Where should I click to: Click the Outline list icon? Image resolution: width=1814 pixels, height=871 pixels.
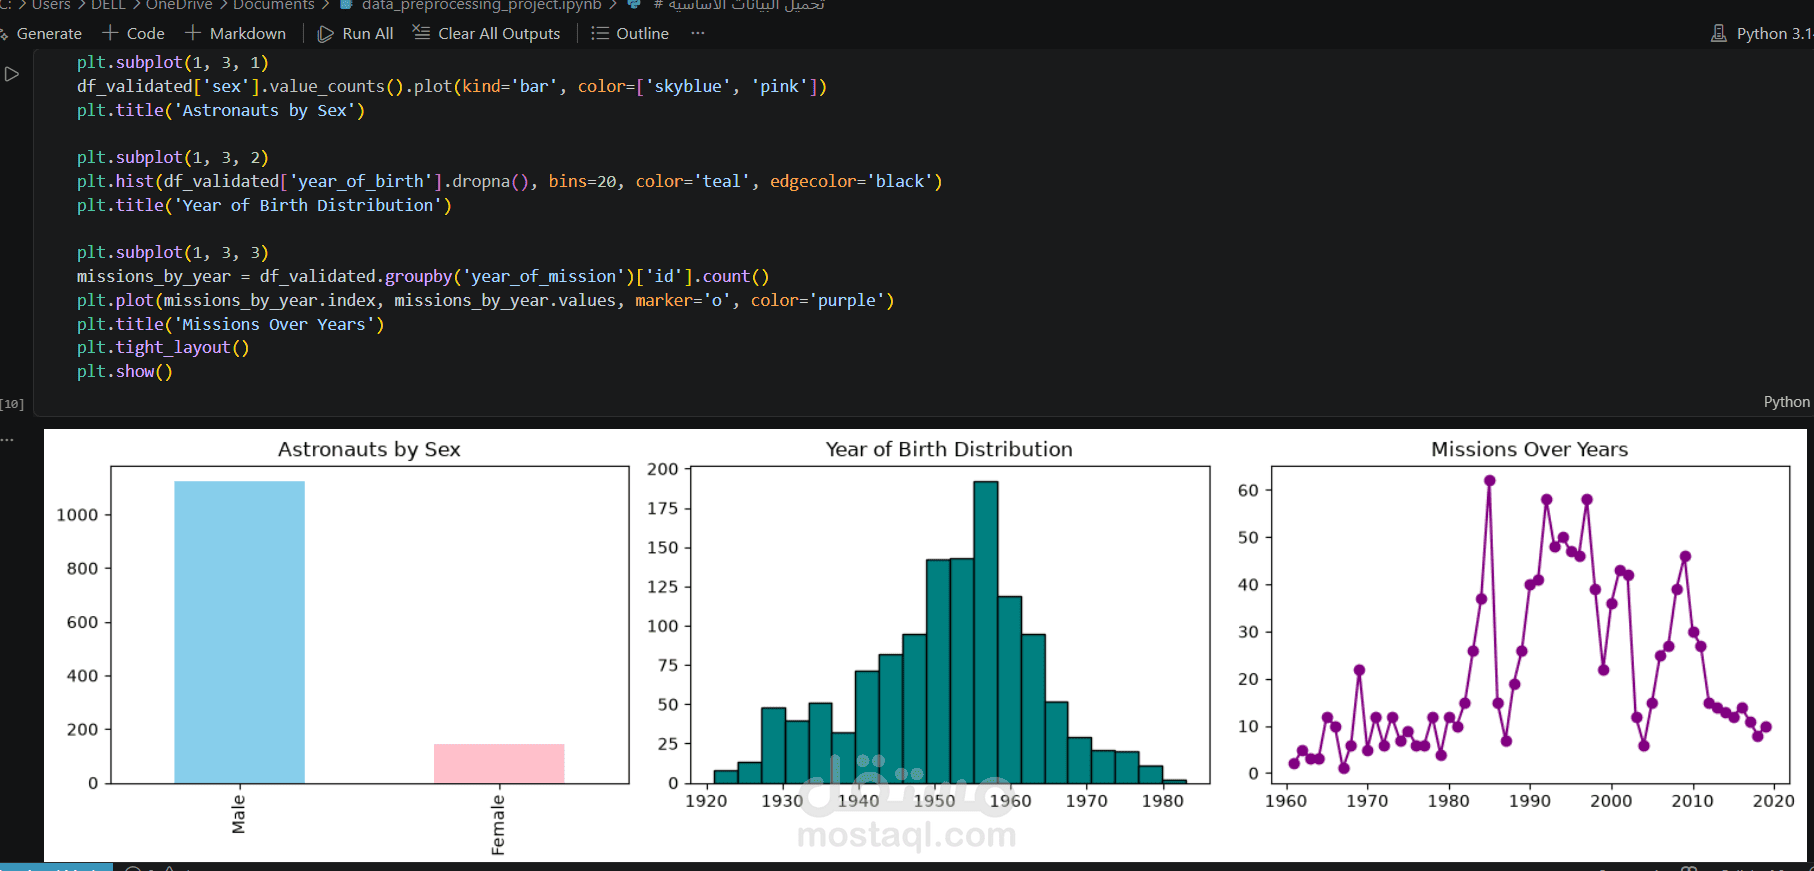599,33
